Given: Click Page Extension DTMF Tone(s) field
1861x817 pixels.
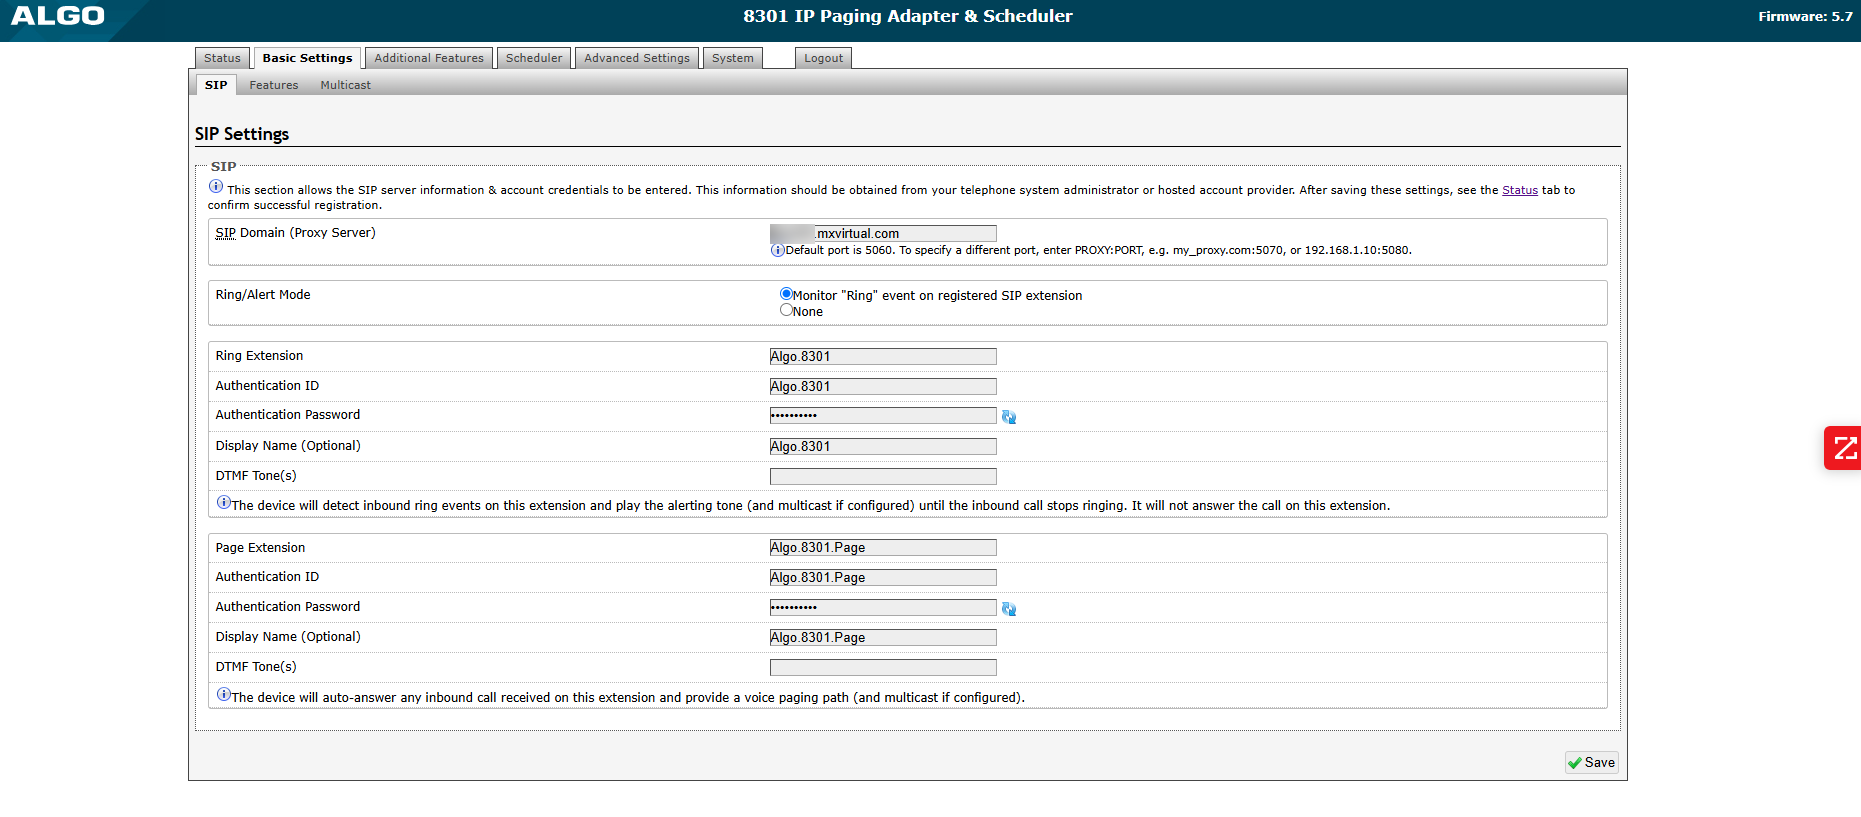Looking at the screenshot, I should [x=883, y=667].
